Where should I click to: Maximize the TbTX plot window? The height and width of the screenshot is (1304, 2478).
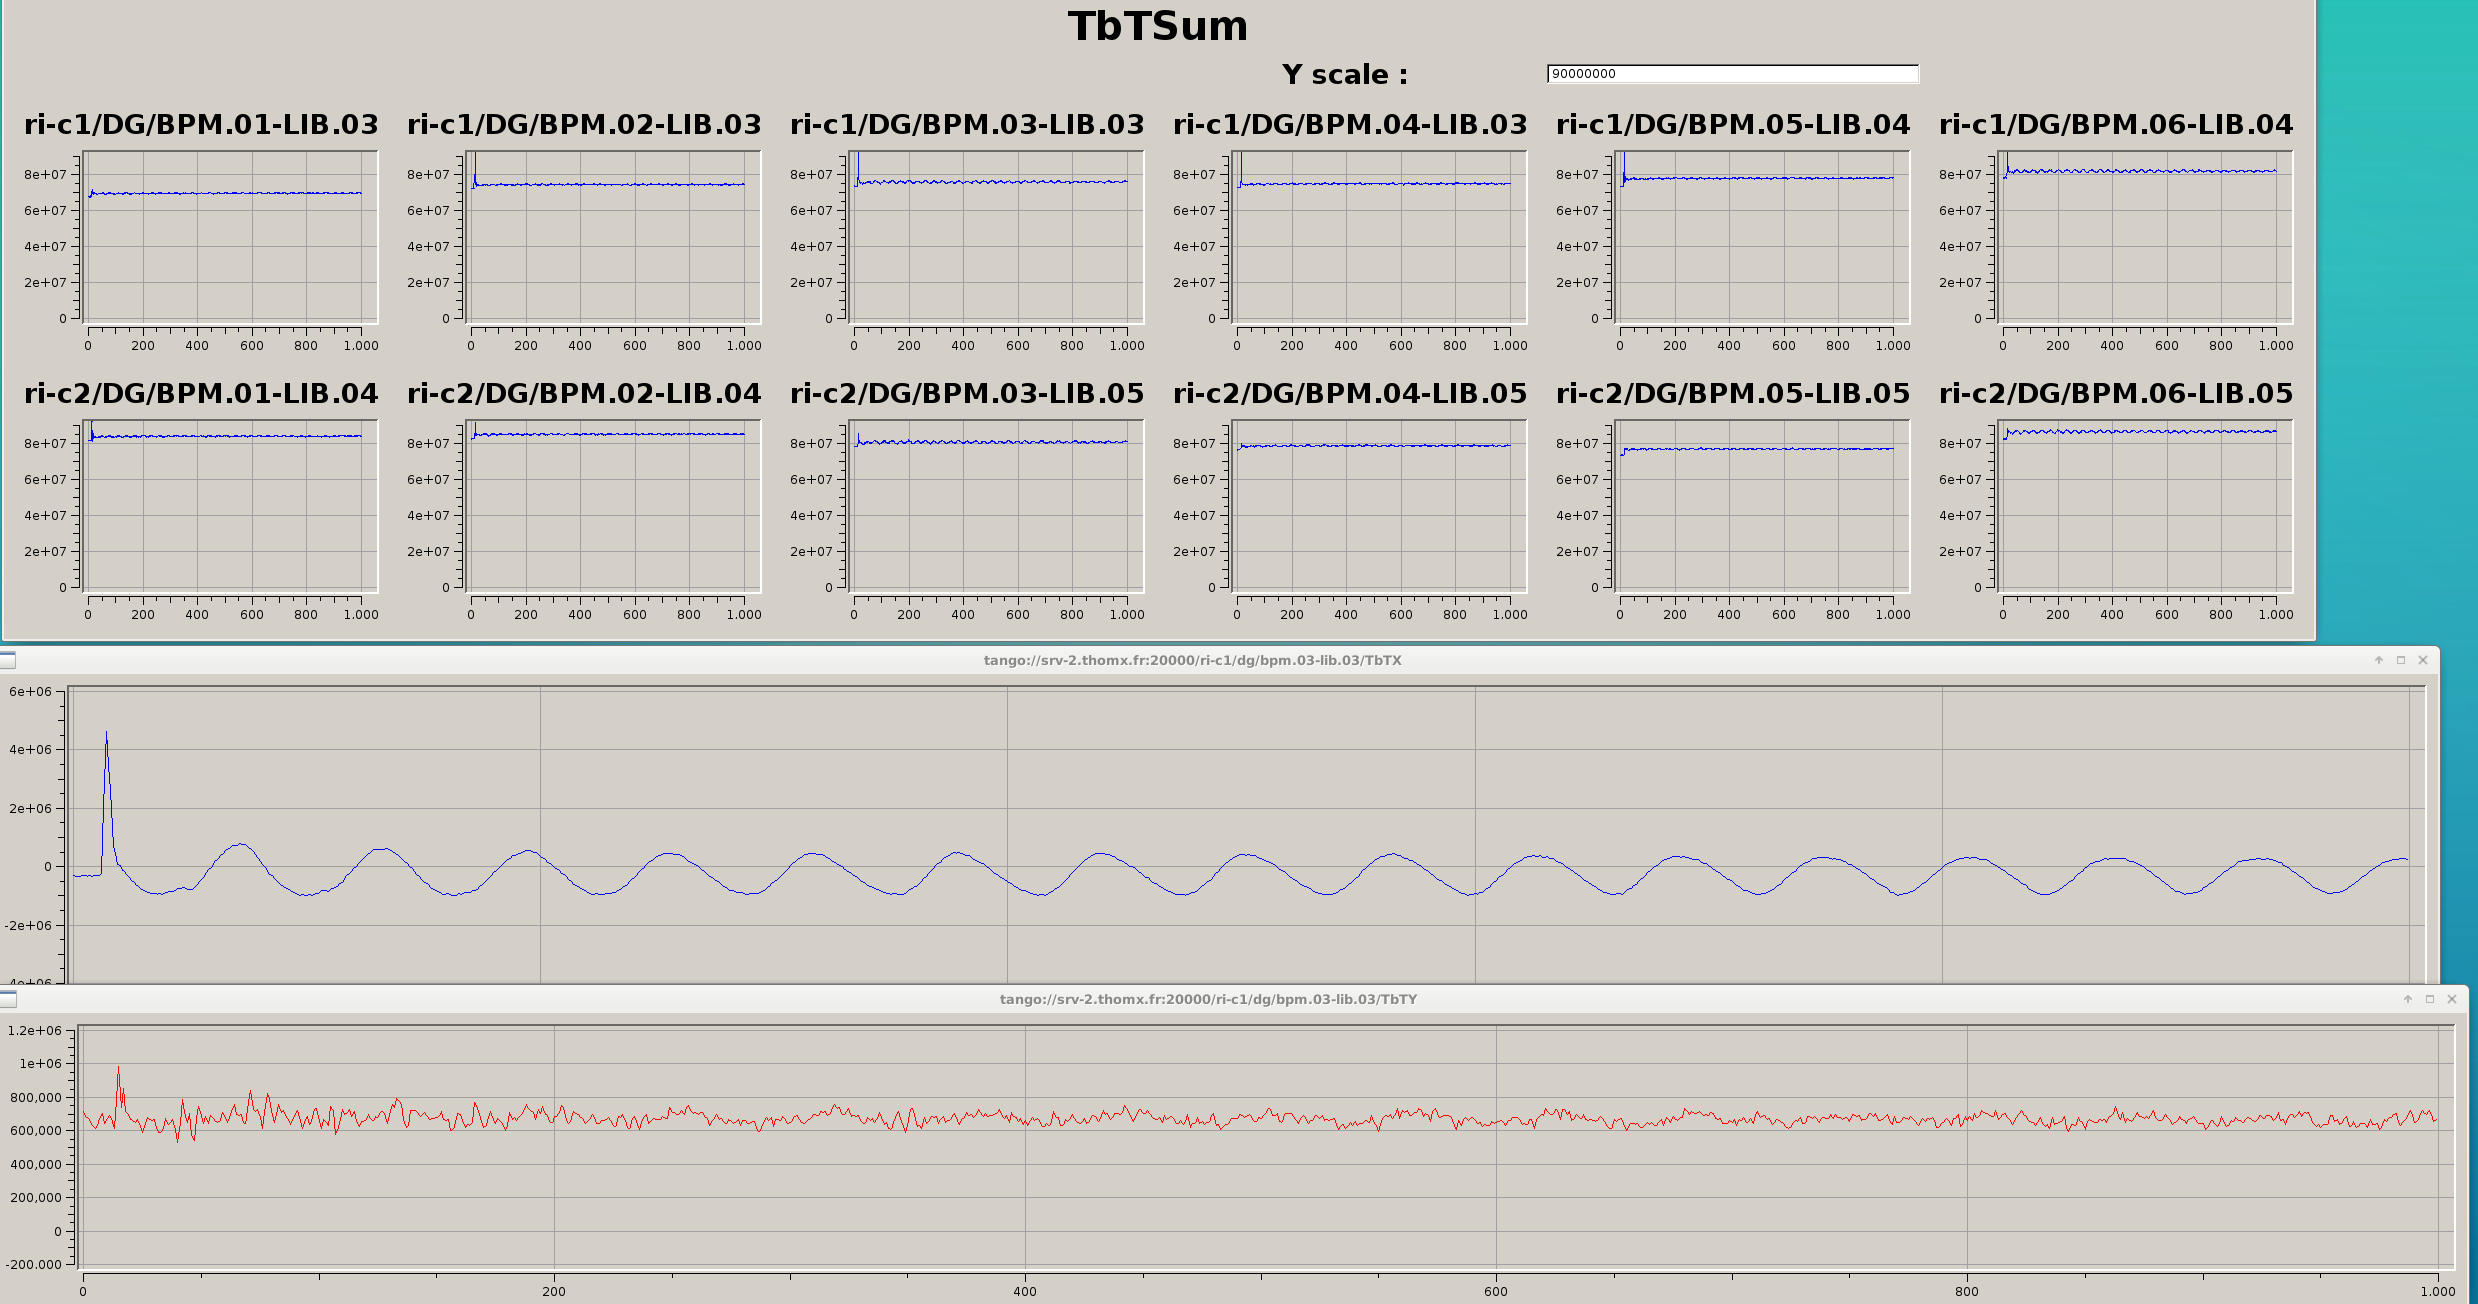coord(2401,660)
